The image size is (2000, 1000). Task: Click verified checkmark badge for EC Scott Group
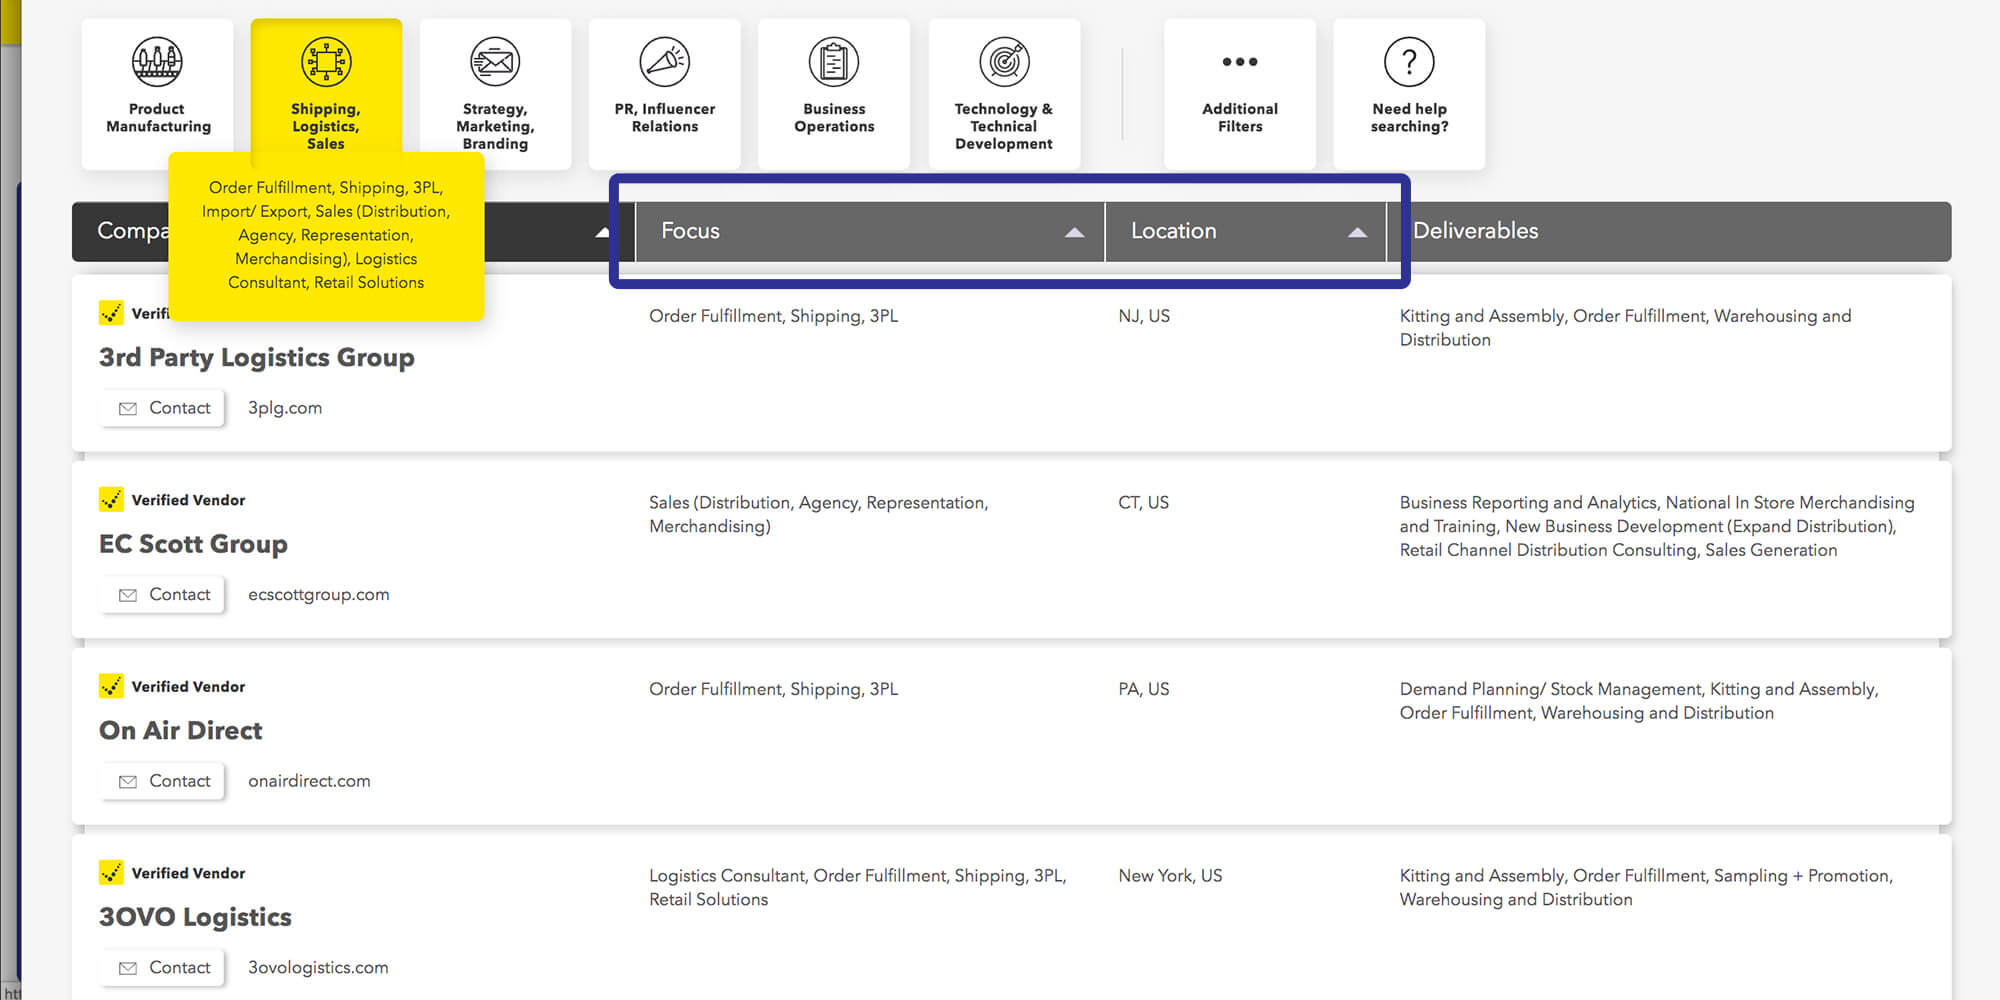[x=111, y=499]
